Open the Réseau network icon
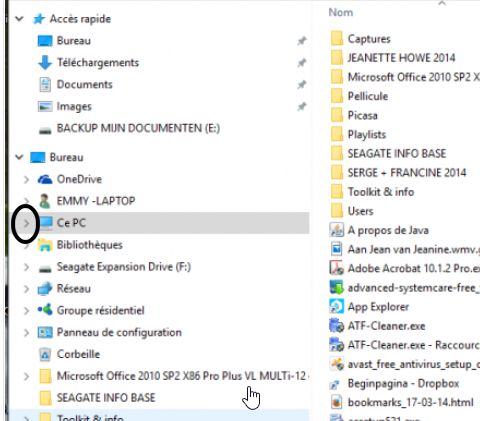Image resolution: width=480 pixels, height=421 pixels. pos(45,289)
